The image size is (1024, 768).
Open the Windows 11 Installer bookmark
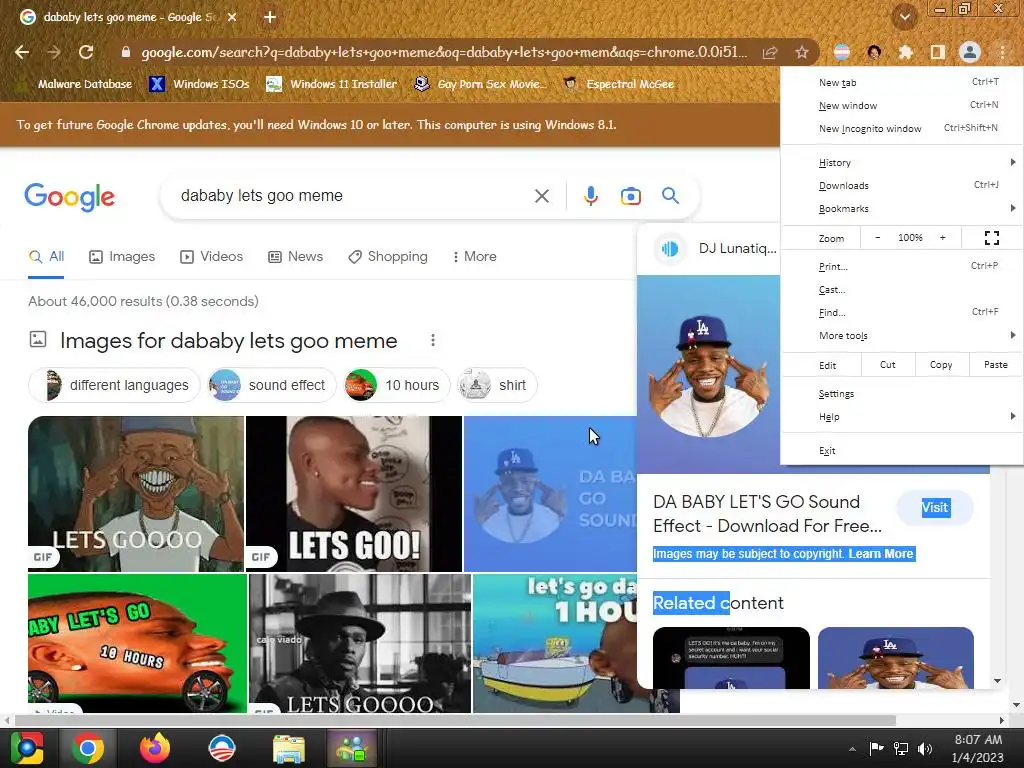[x=332, y=84]
